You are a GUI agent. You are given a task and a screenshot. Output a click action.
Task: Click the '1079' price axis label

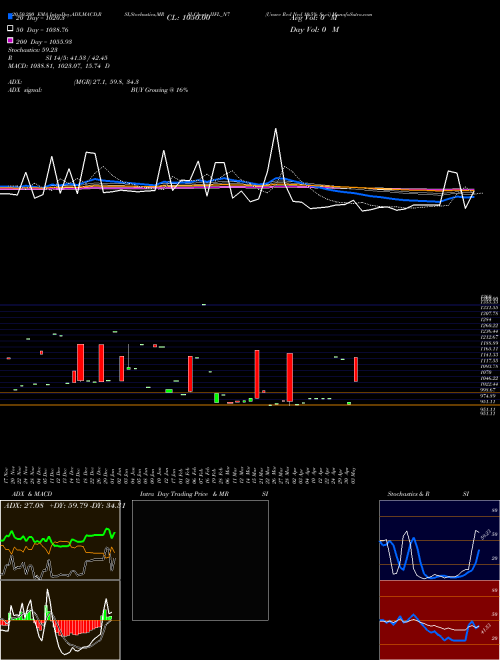click(x=485, y=373)
